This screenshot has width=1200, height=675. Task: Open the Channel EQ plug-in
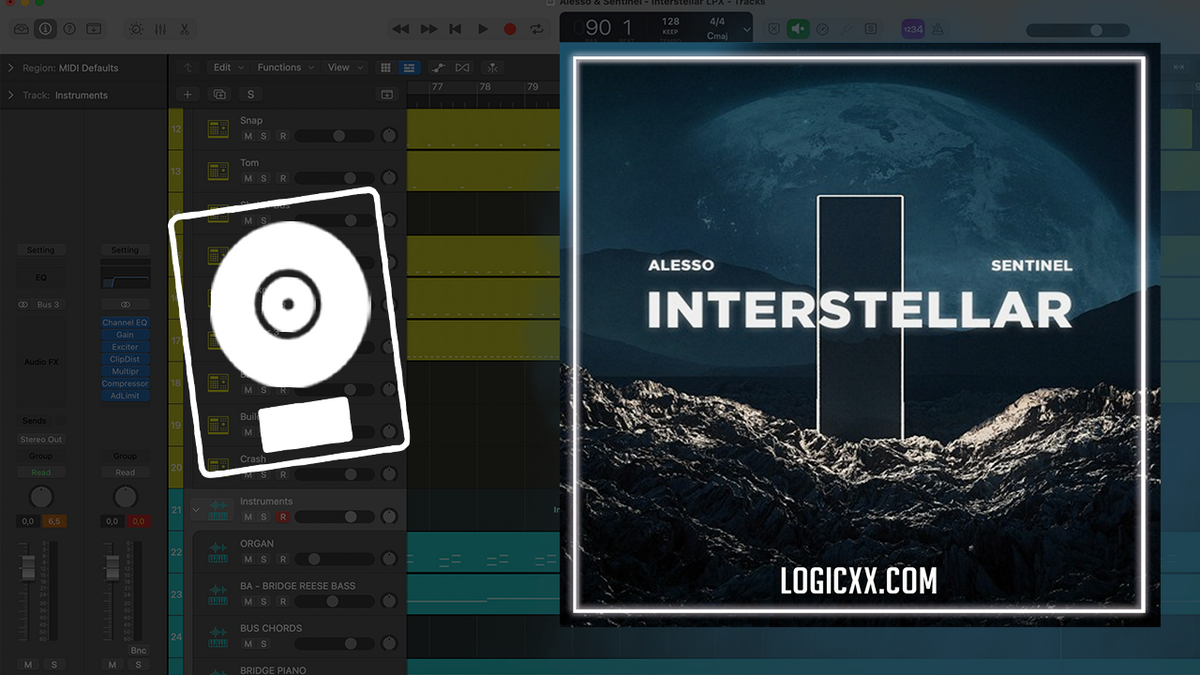pyautogui.click(x=125, y=323)
